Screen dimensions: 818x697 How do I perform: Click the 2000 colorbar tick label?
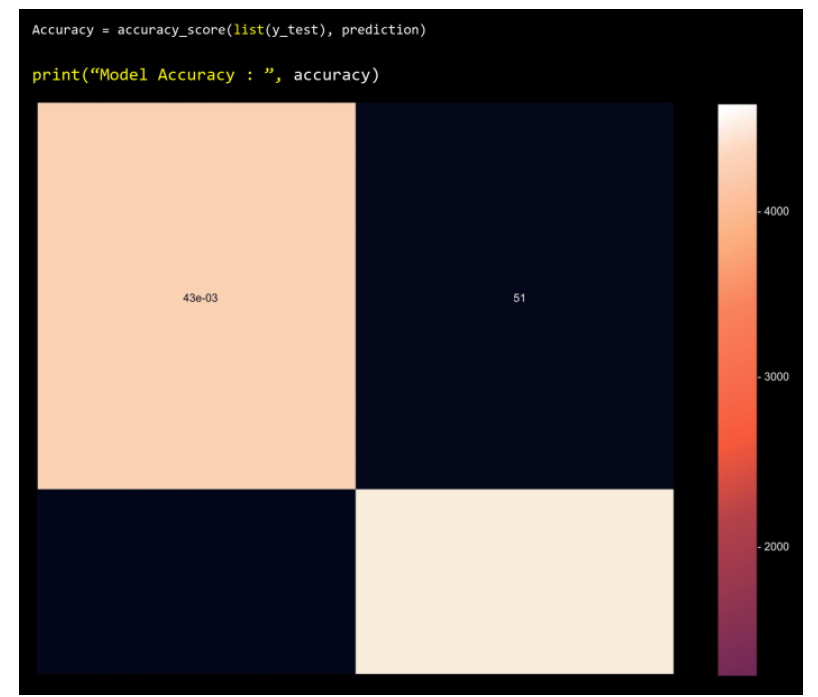point(776,547)
